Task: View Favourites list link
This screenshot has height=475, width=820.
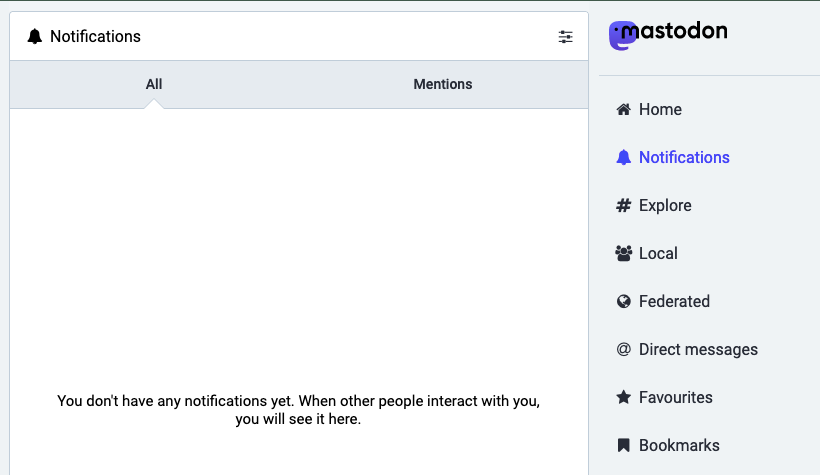Action: [676, 398]
